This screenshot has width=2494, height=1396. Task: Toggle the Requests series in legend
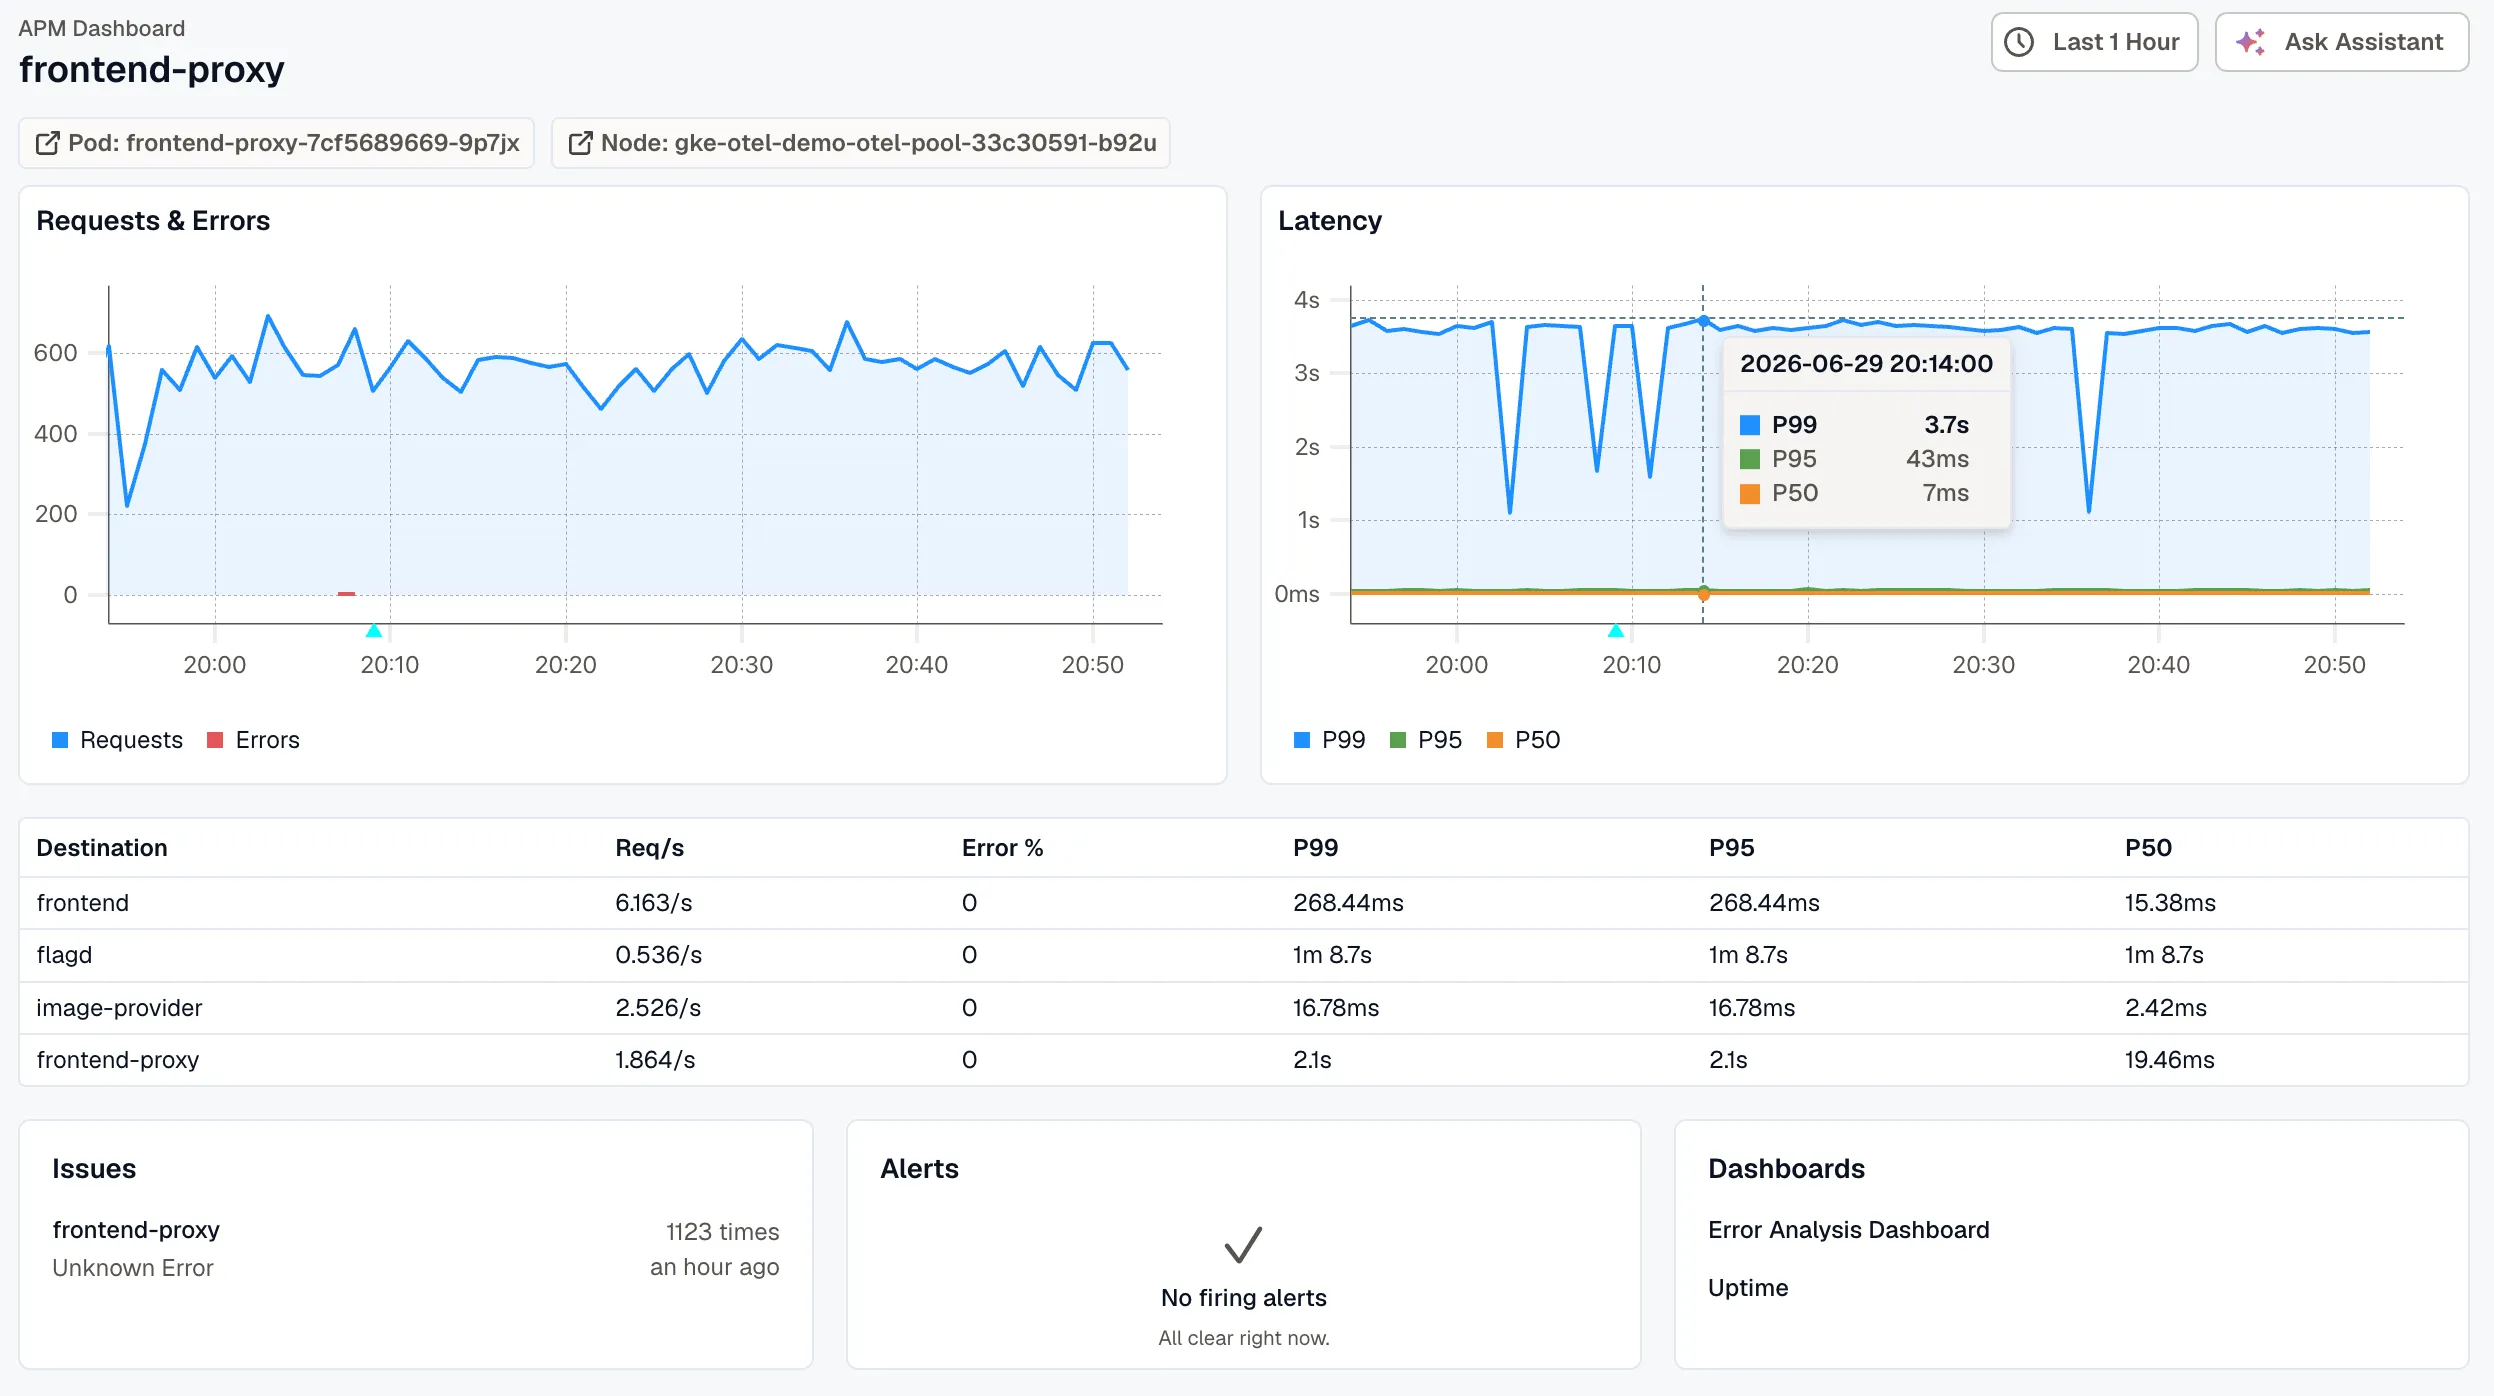click(117, 740)
